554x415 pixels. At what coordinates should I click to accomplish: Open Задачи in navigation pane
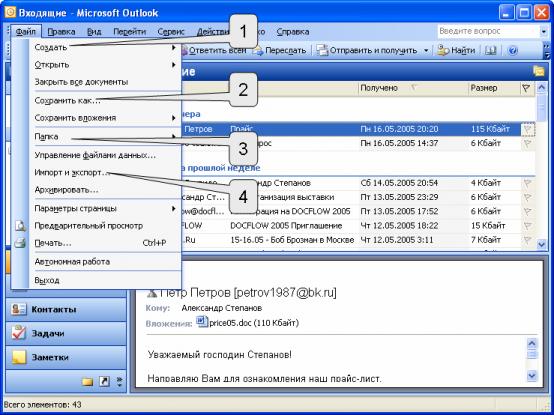(x=66, y=333)
